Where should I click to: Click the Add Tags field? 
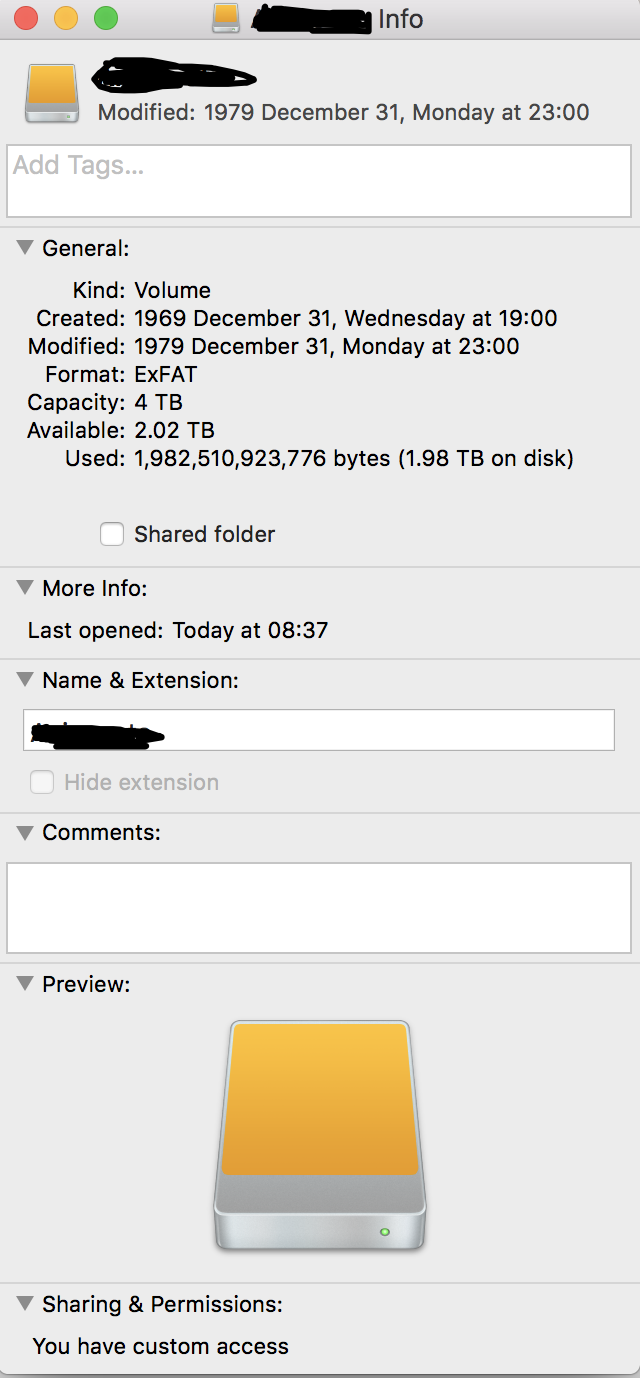coord(319,181)
